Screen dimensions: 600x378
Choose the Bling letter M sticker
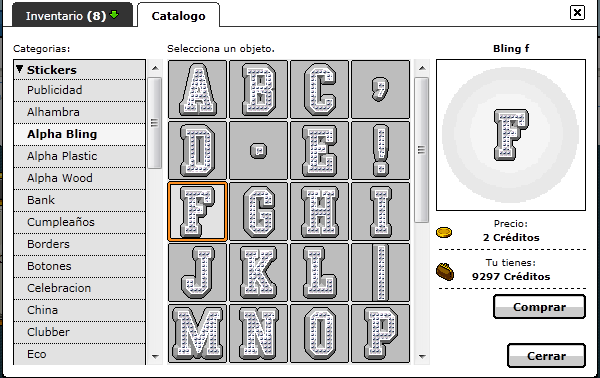click(197, 333)
